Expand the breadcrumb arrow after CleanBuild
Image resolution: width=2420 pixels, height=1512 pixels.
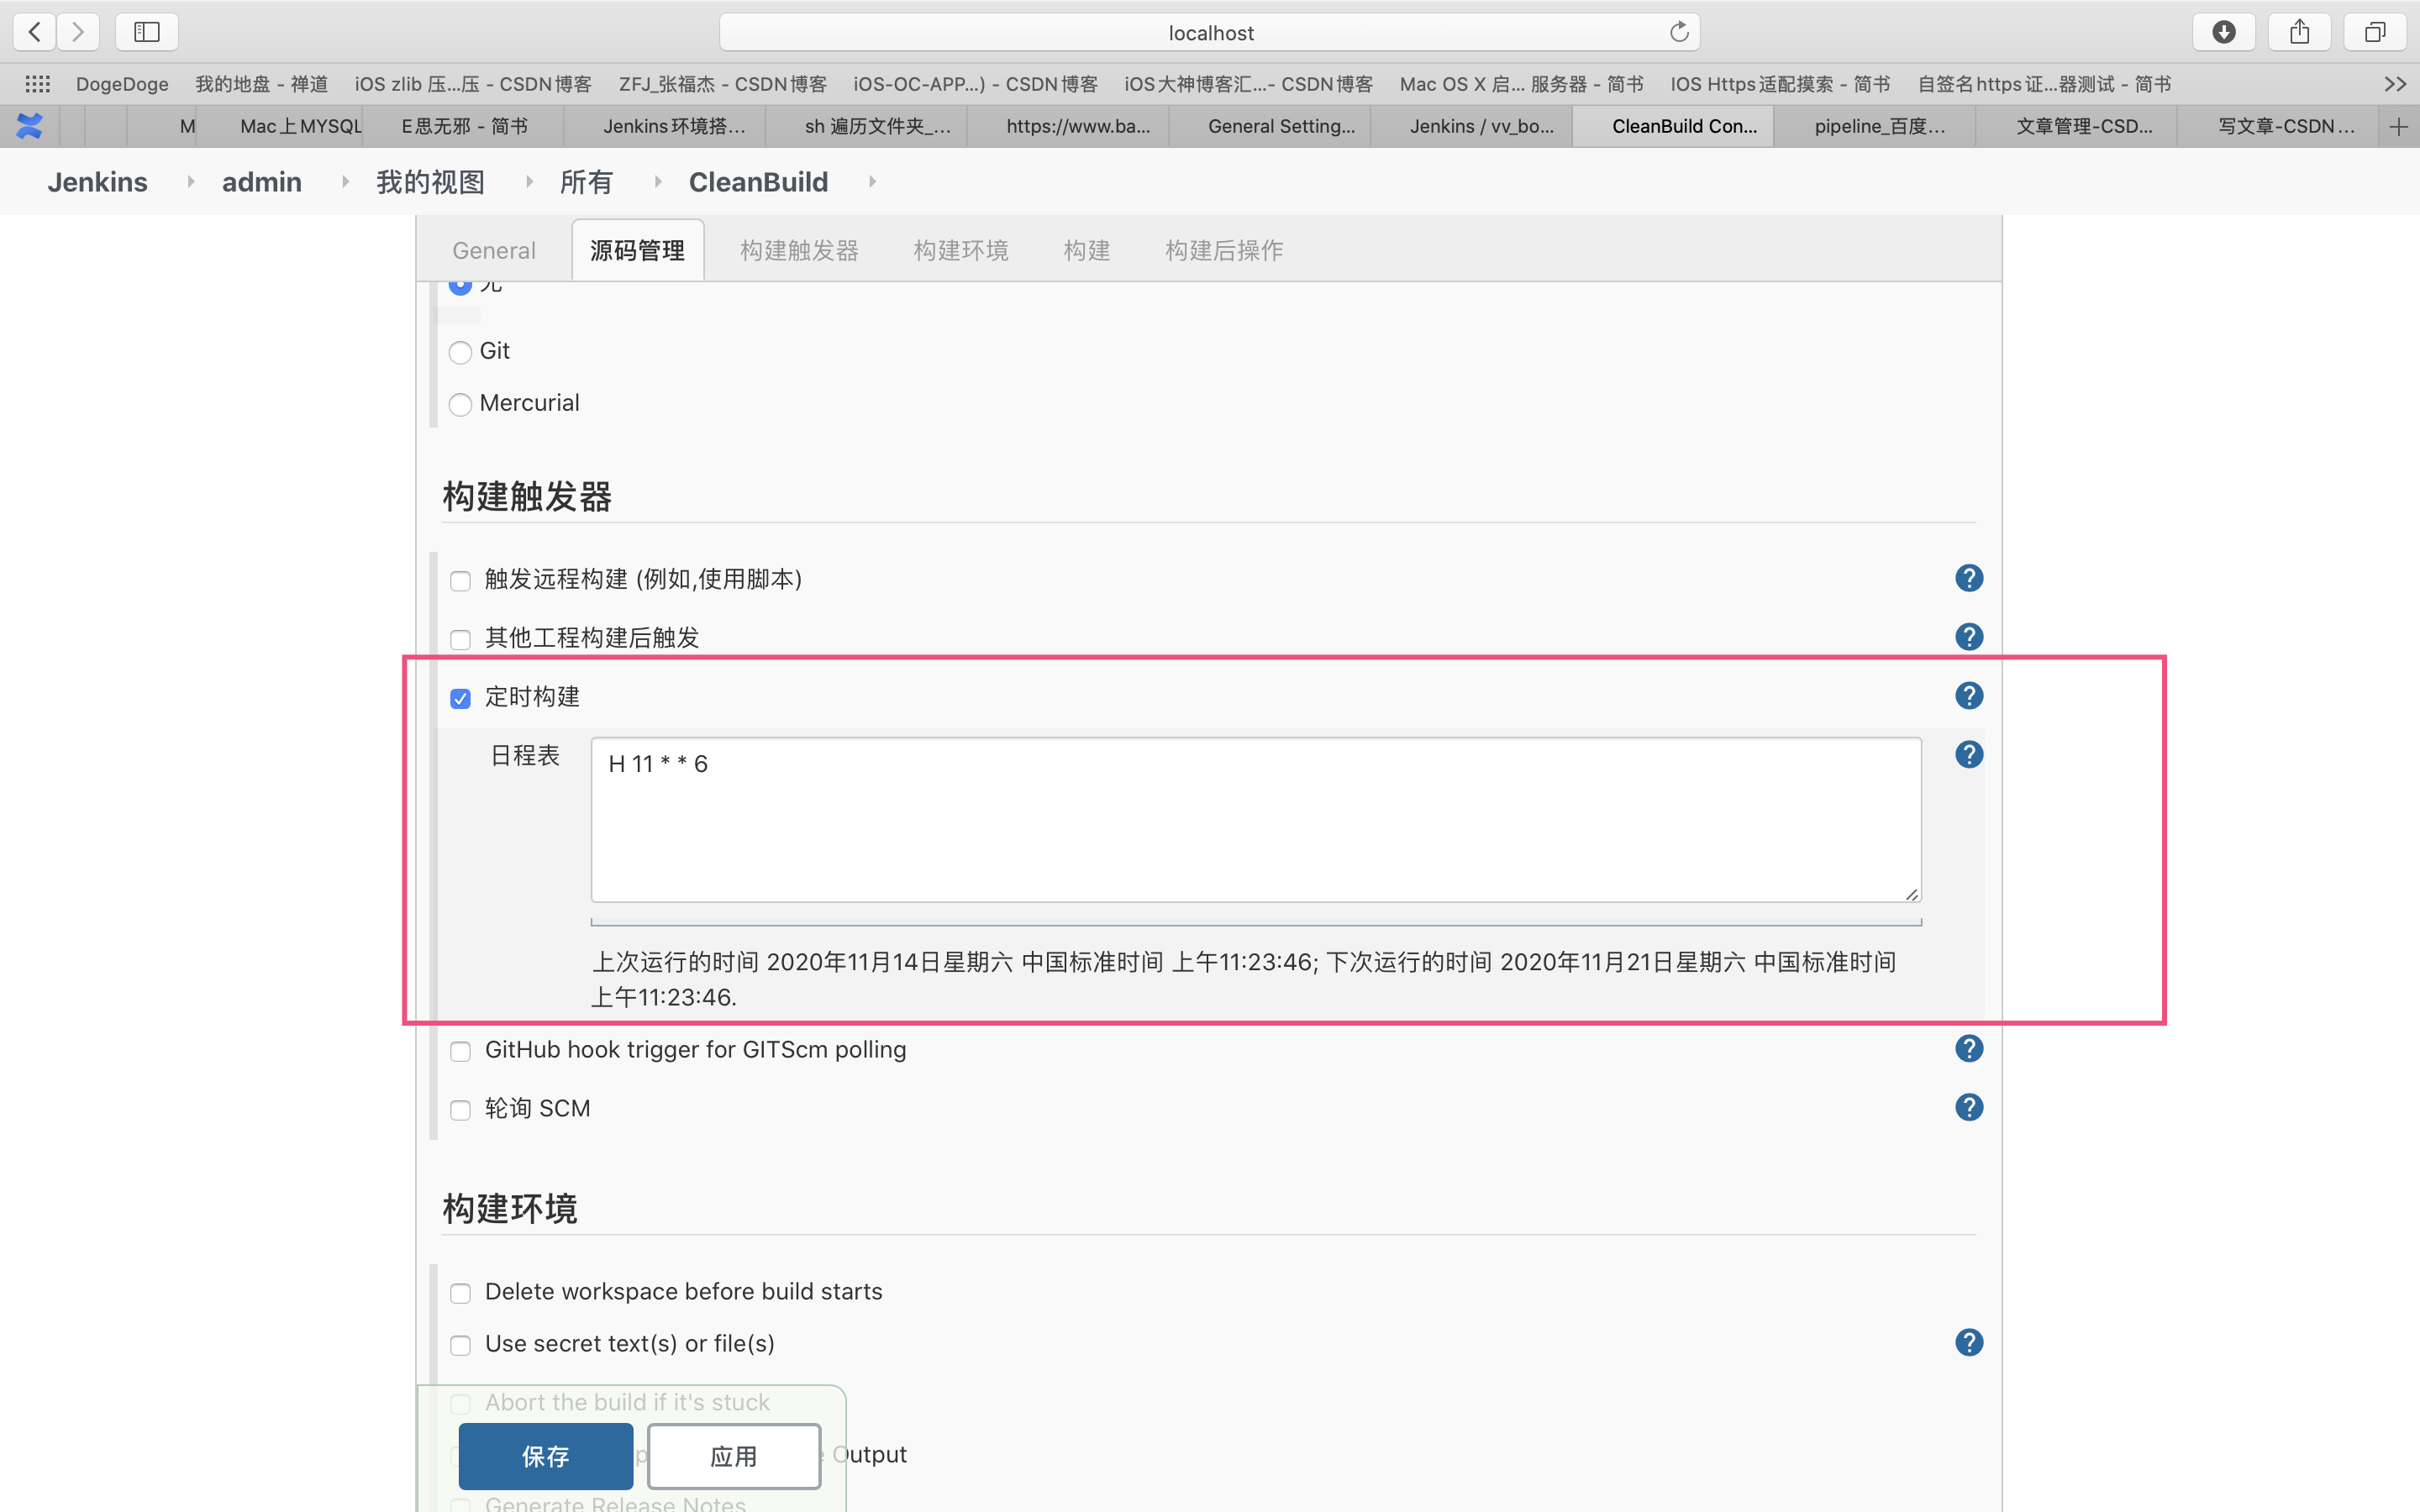coord(871,181)
